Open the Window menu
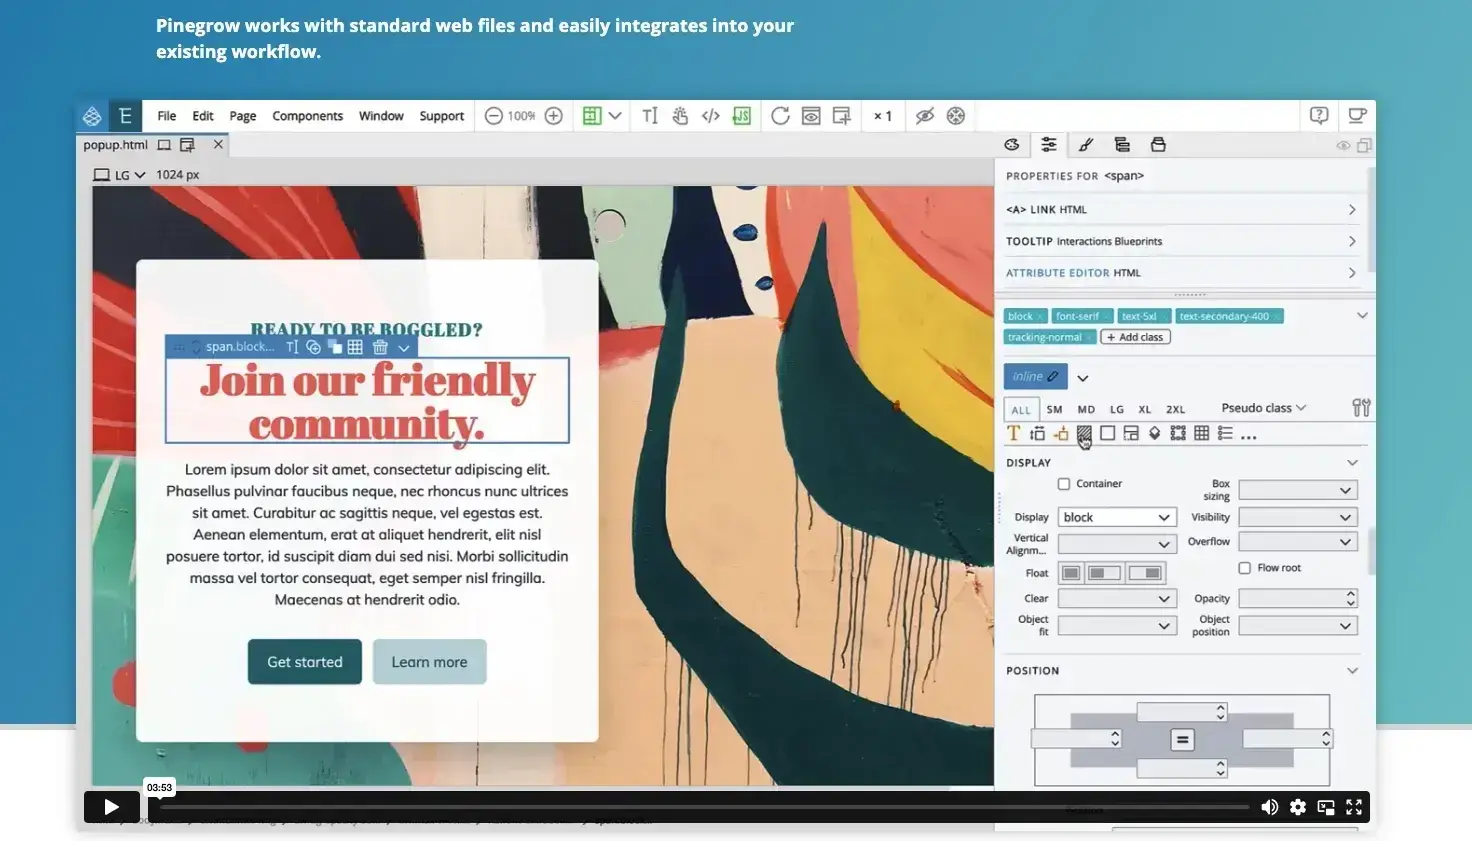Image resolution: width=1472 pixels, height=841 pixels. click(381, 116)
